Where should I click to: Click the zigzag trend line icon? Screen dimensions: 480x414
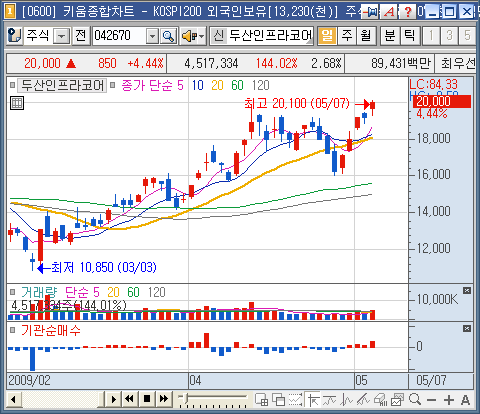(x=347, y=399)
